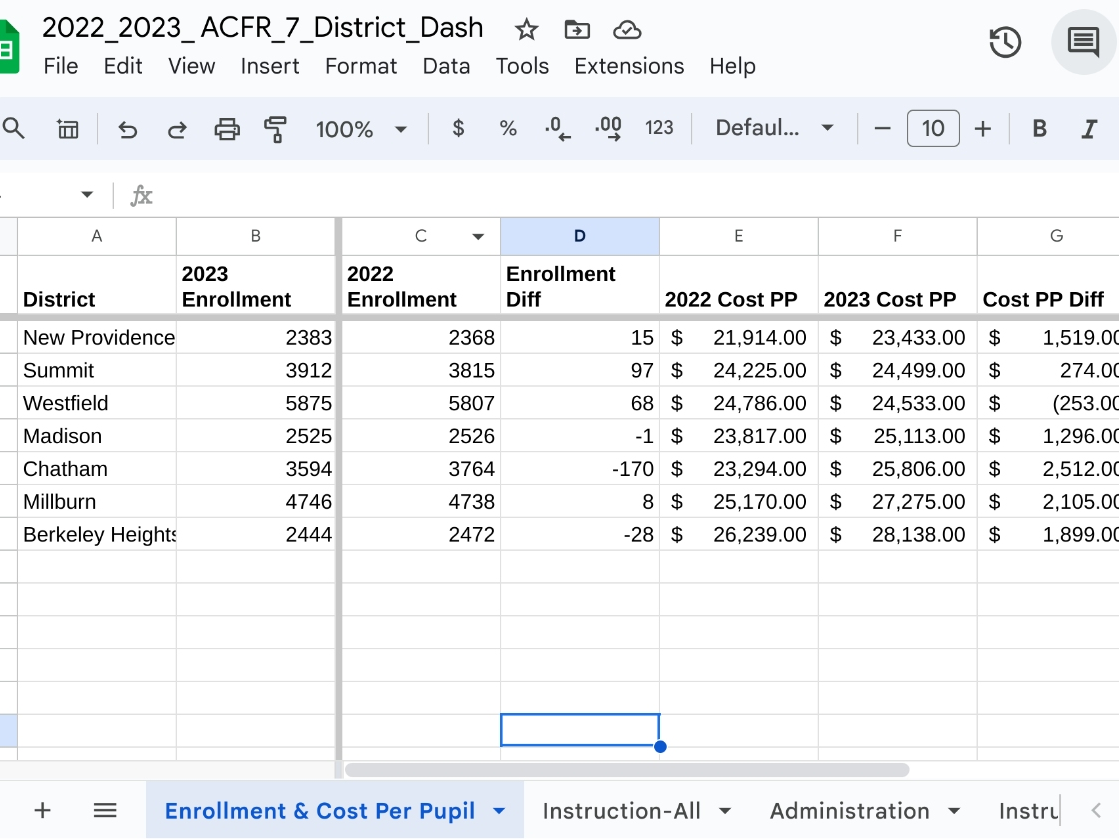Open Enrollment & Cost Per Pupil tab dropdown
This screenshot has height=839, width=1119.
[x=499, y=811]
